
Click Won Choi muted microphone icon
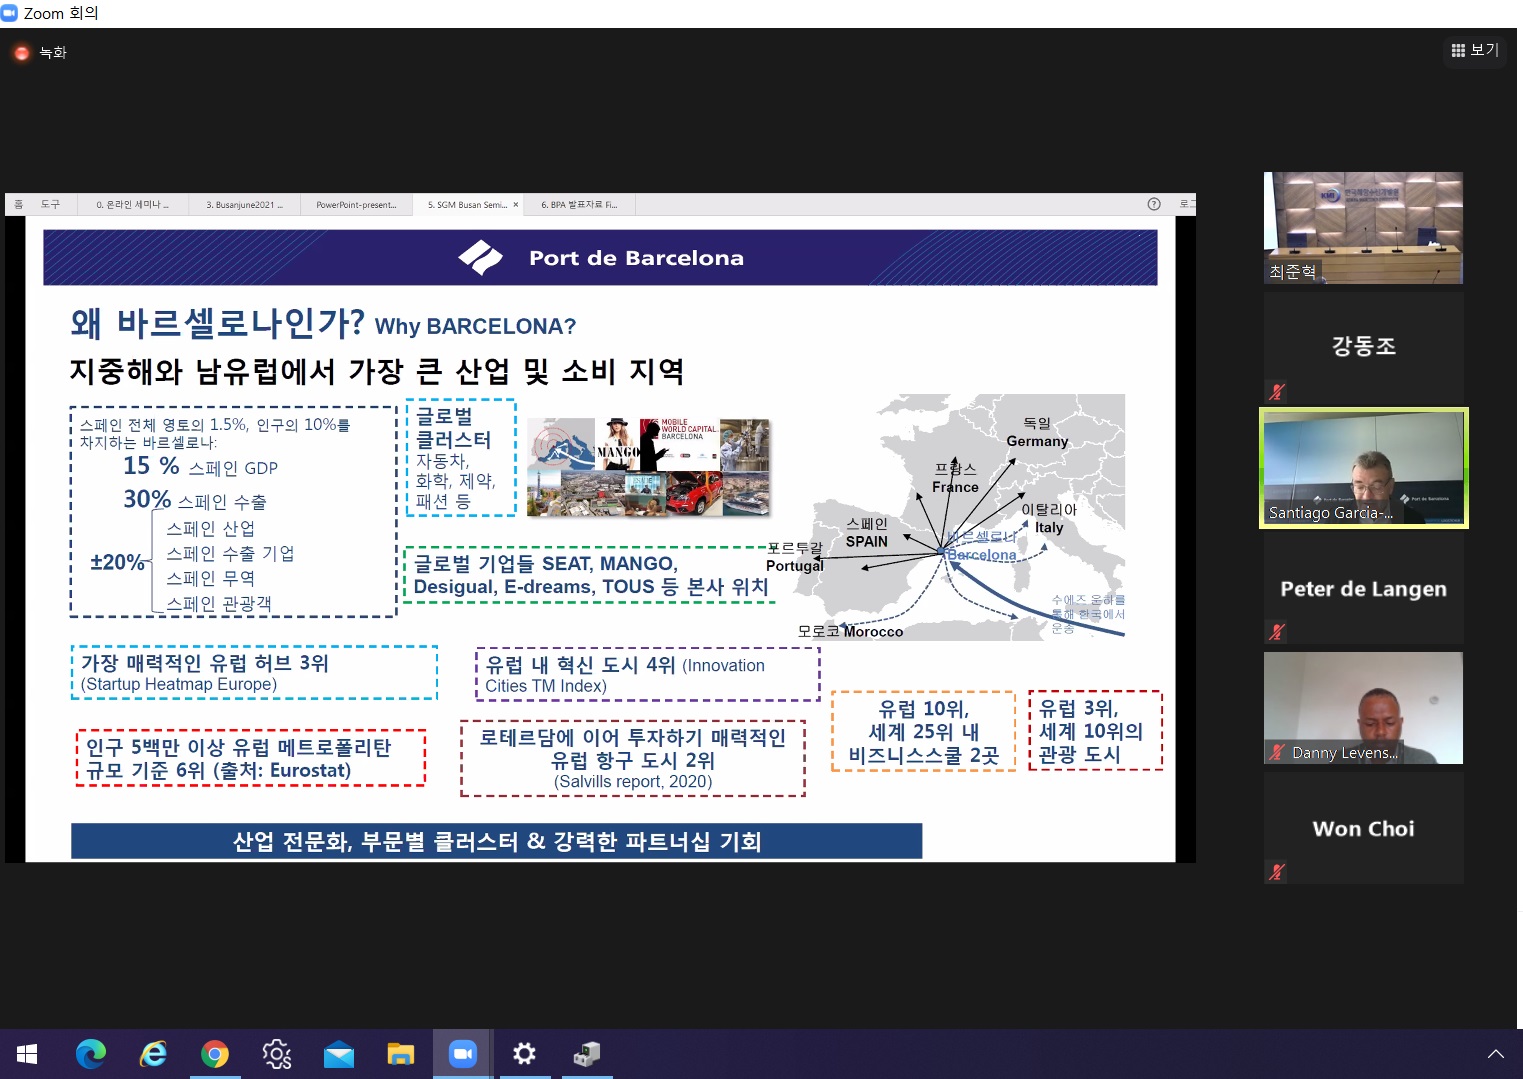[x=1277, y=872]
